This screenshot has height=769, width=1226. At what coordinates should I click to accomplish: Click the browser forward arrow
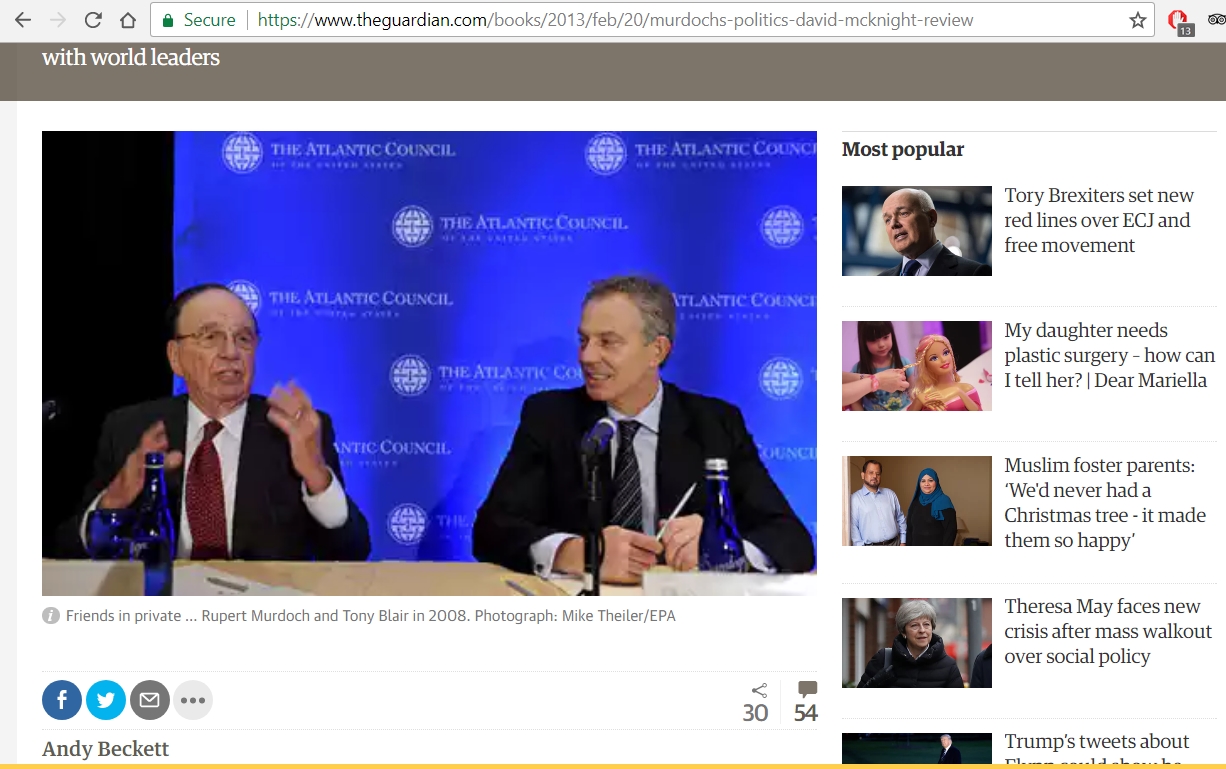[x=57, y=20]
